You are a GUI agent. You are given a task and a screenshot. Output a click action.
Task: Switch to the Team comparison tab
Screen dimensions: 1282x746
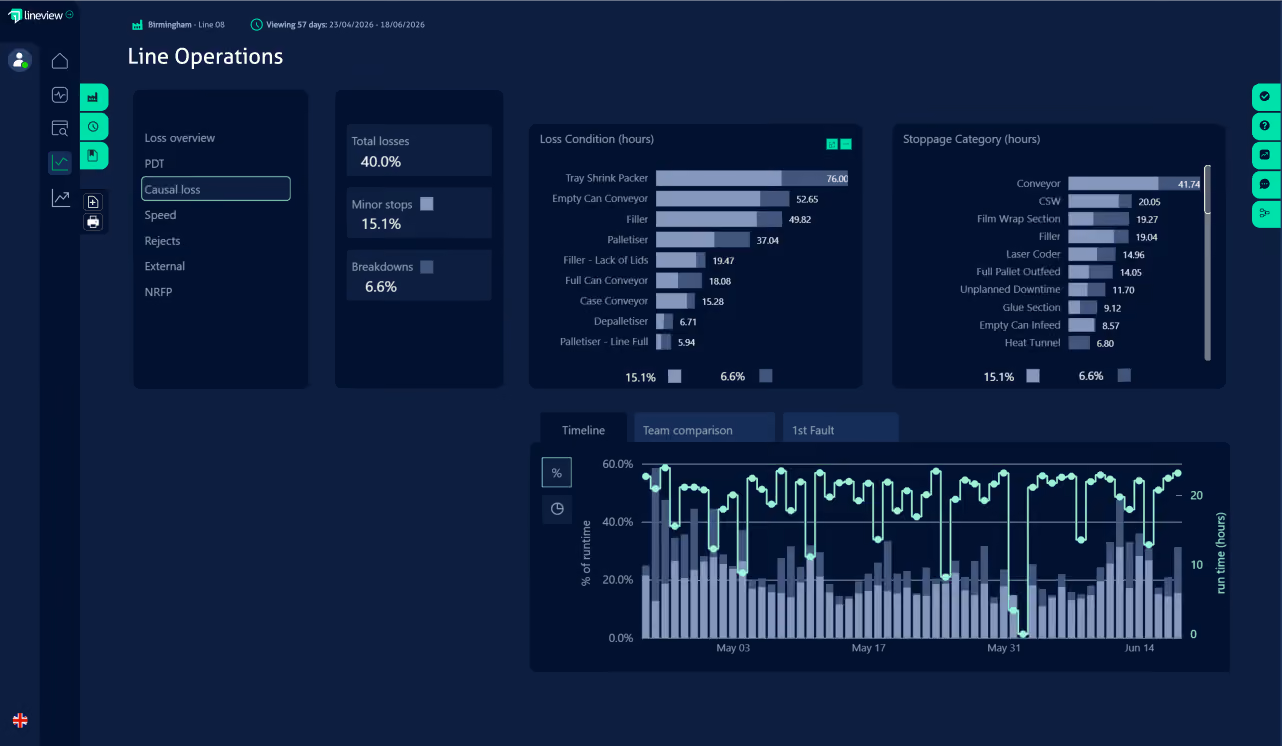[x=704, y=428]
